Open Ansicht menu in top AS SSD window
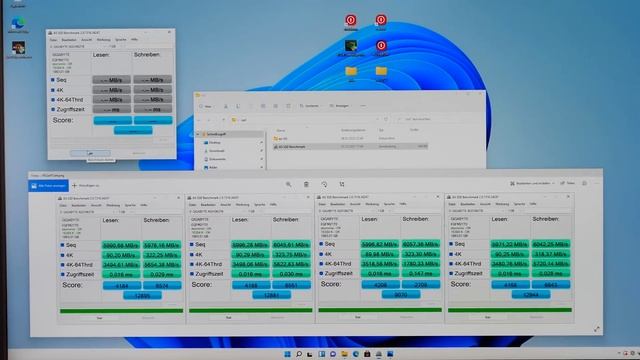This screenshot has height=360, width=640. (87, 40)
